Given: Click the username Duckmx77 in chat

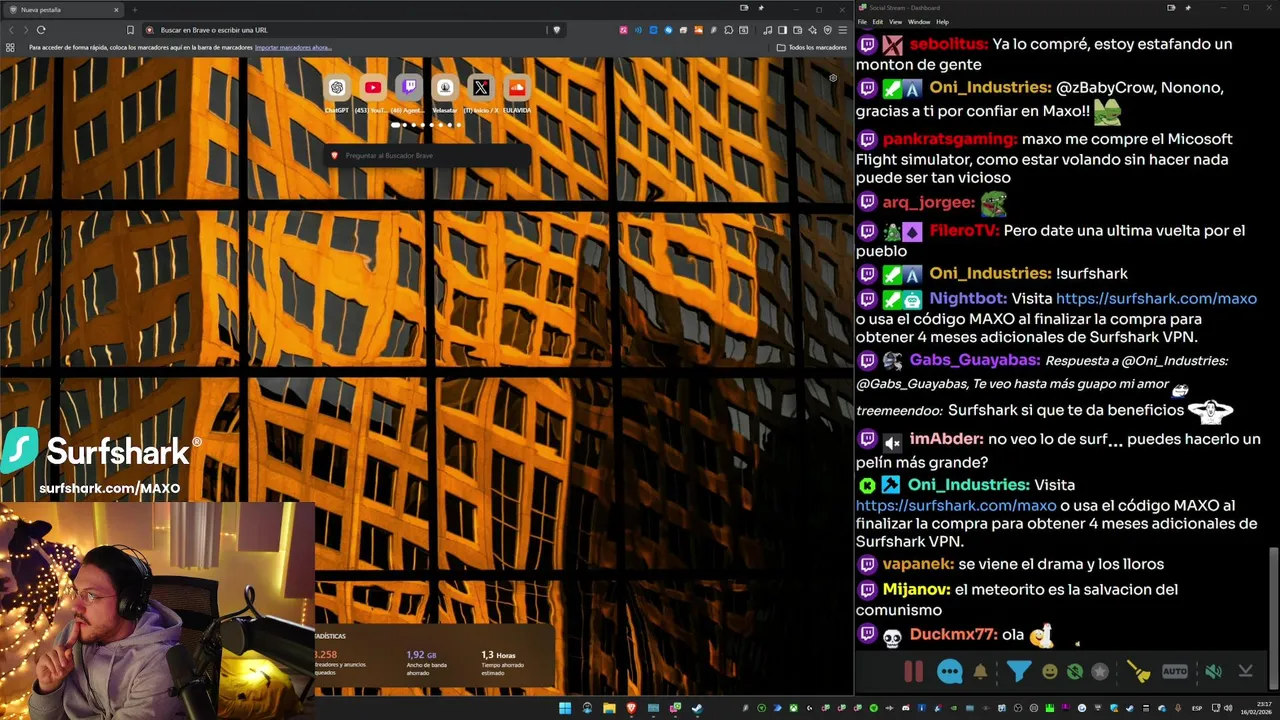Looking at the screenshot, I should pos(953,635).
